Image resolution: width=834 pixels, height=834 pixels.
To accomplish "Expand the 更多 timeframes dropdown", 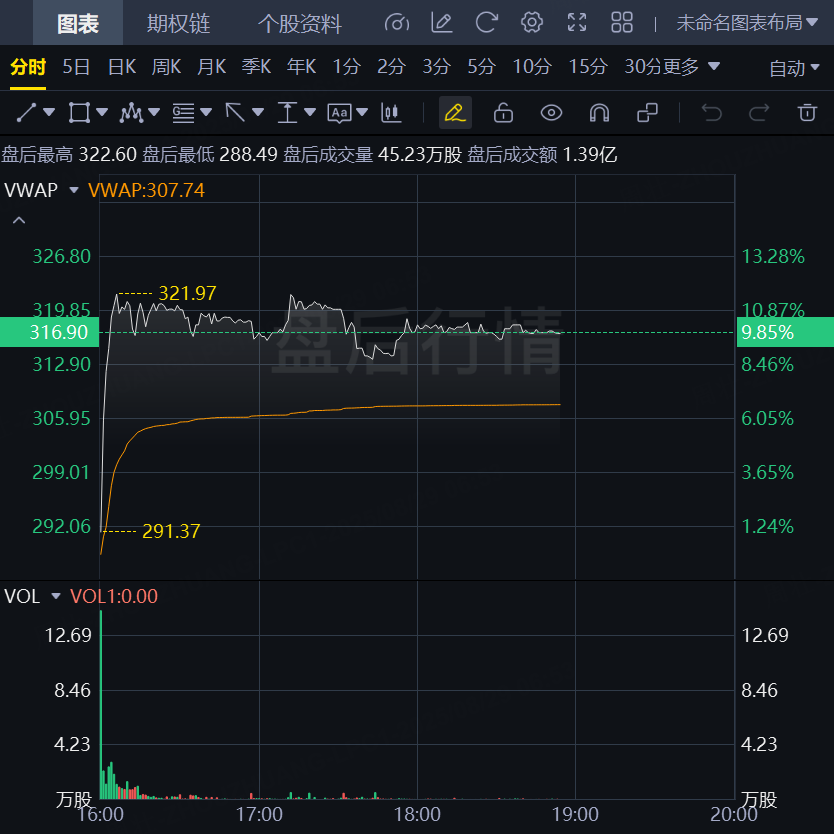I will pyautogui.click(x=691, y=67).
